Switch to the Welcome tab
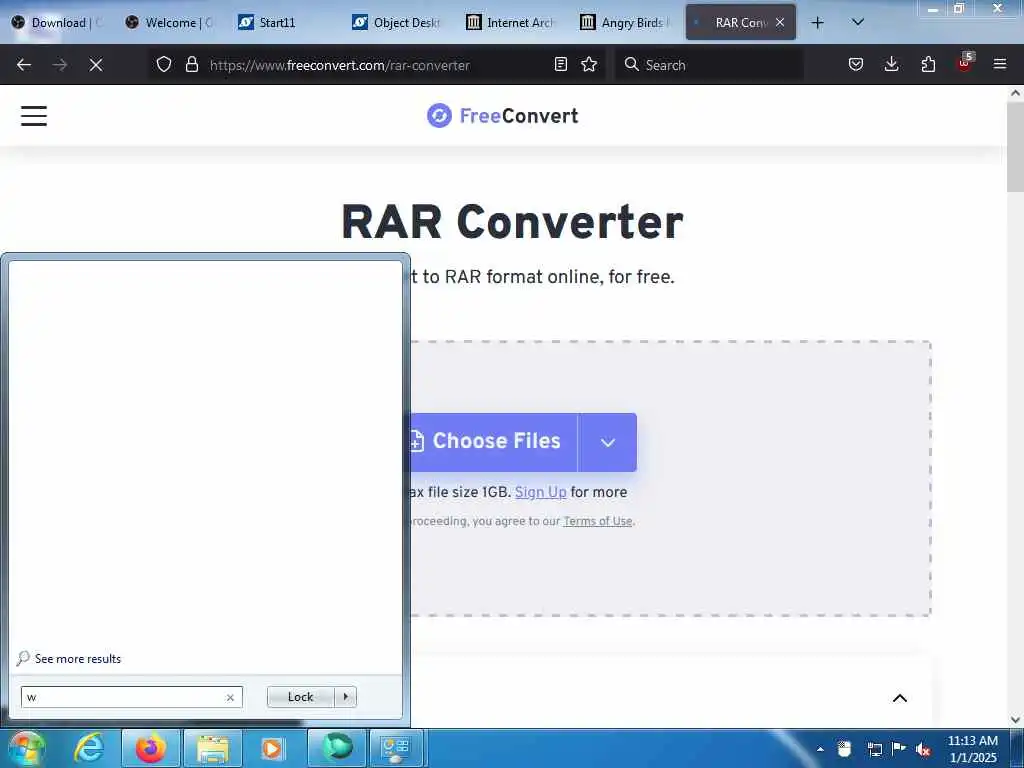The width and height of the screenshot is (1024, 768). [171, 23]
